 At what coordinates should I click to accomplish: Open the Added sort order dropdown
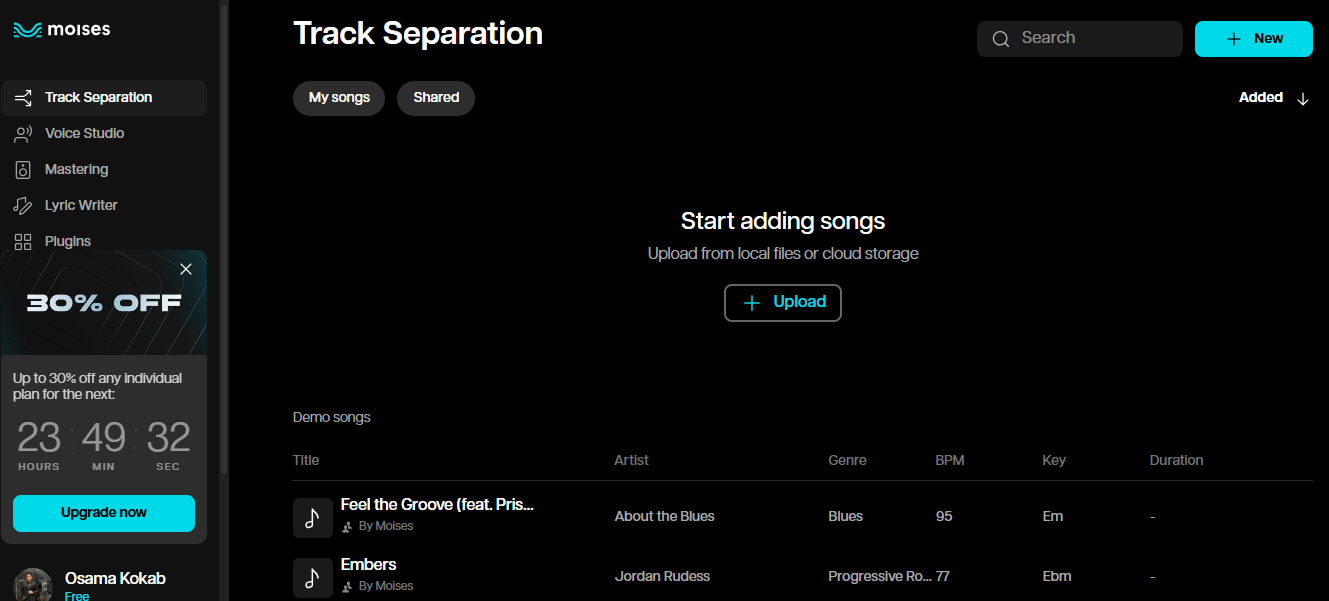(1259, 97)
